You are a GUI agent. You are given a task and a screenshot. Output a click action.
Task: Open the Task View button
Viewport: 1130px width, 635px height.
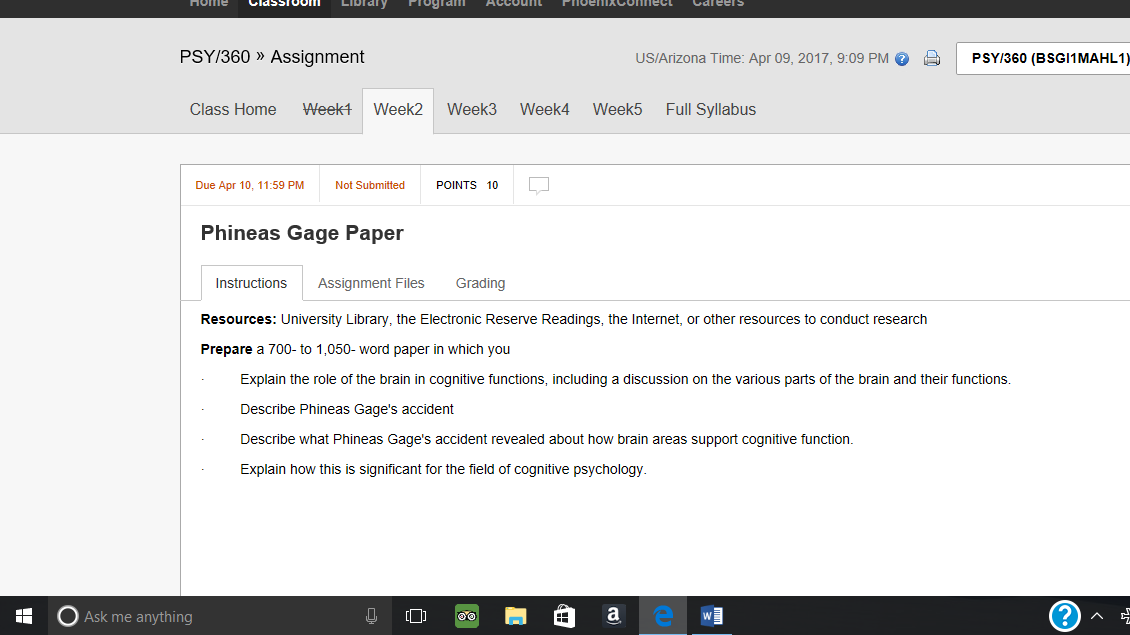point(416,616)
